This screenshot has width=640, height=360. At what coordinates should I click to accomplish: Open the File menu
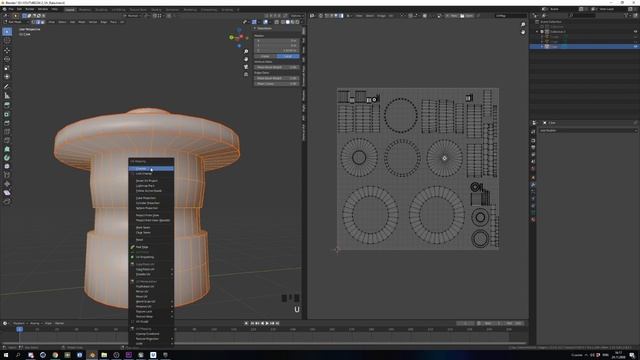(11, 9)
